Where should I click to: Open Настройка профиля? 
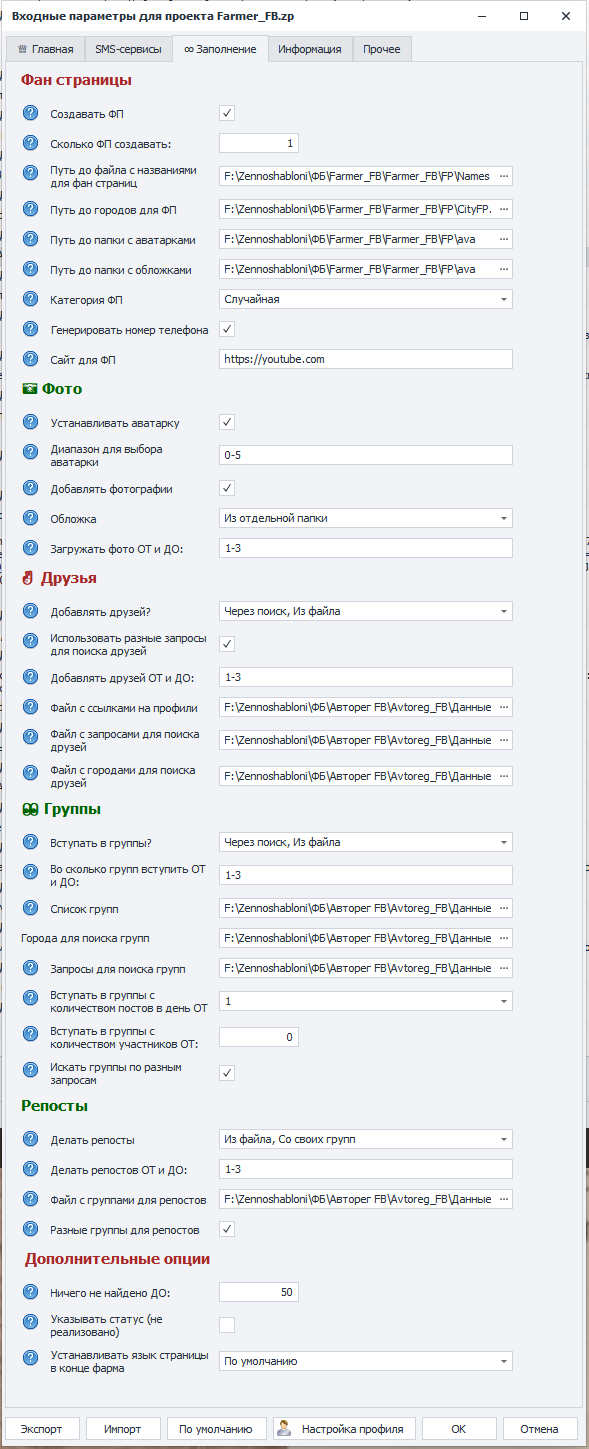pyautogui.click(x=344, y=1428)
